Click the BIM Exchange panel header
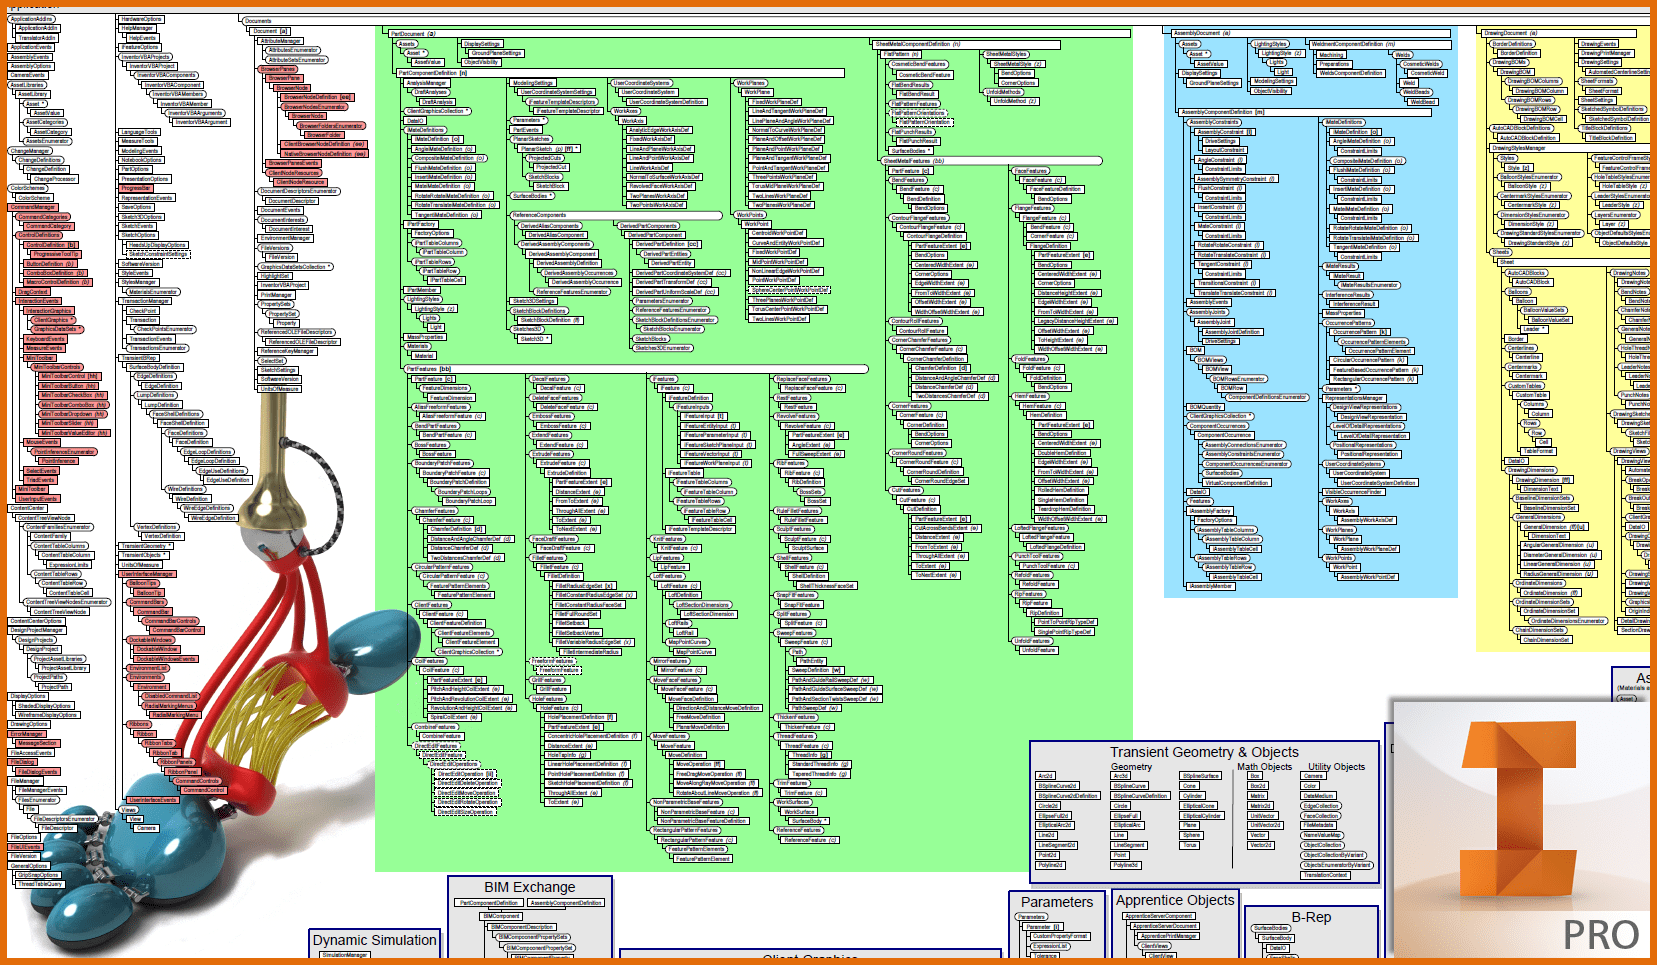 529,887
